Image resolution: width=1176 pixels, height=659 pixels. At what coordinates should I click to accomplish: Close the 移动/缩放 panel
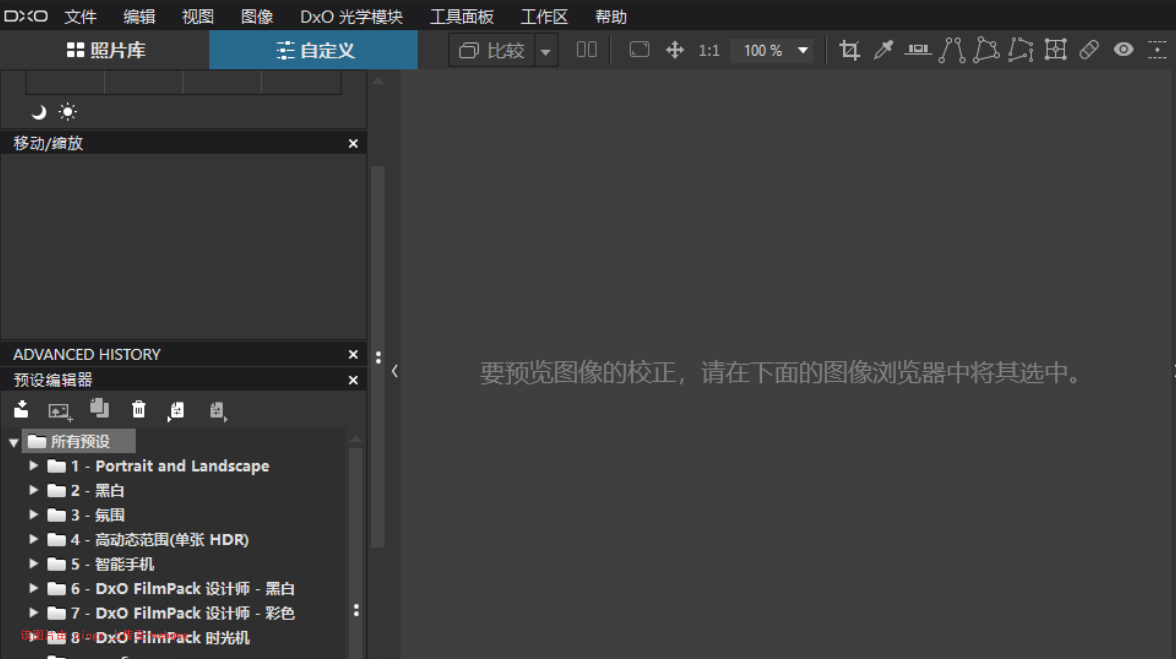click(x=353, y=143)
